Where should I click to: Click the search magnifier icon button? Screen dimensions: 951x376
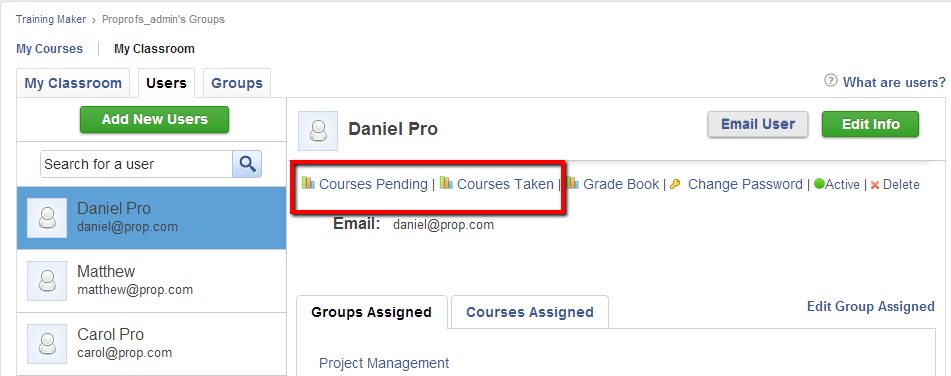(247, 164)
